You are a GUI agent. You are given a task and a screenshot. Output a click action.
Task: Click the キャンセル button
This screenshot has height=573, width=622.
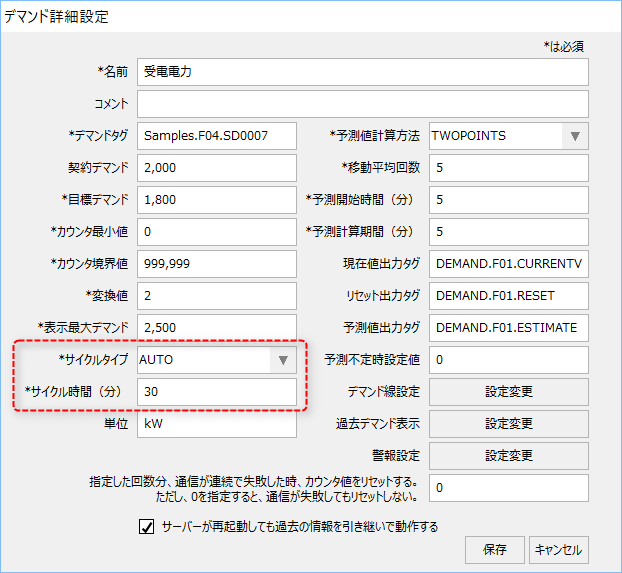click(x=559, y=549)
